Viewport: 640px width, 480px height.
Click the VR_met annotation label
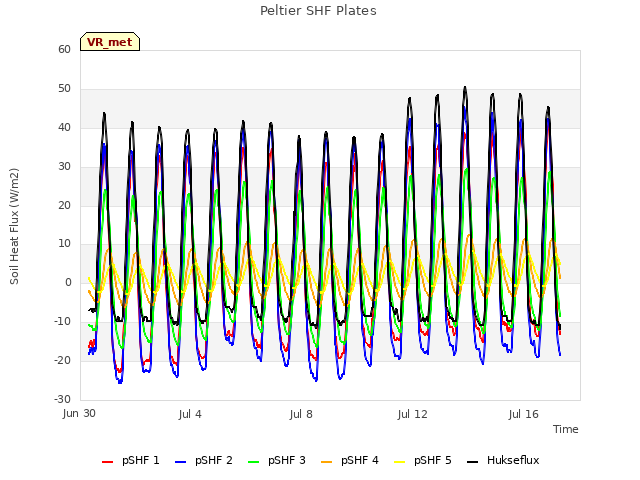[x=110, y=42]
